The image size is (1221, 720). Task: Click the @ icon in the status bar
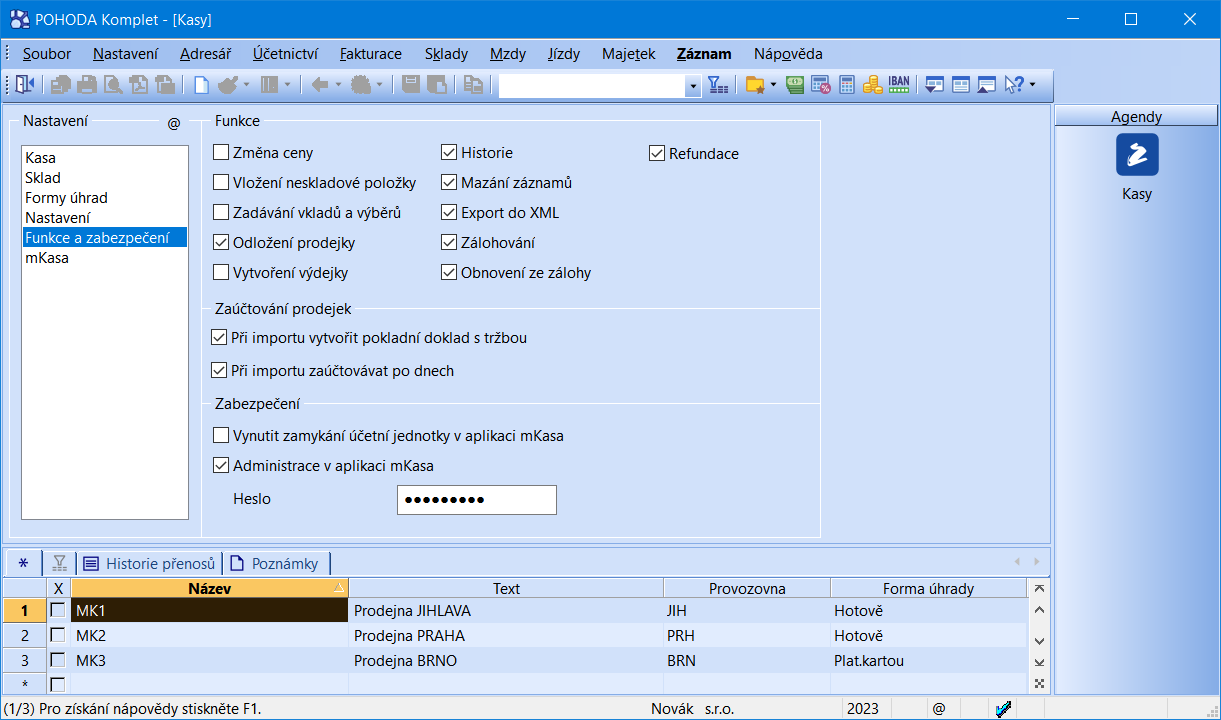pyautogui.click(x=938, y=709)
